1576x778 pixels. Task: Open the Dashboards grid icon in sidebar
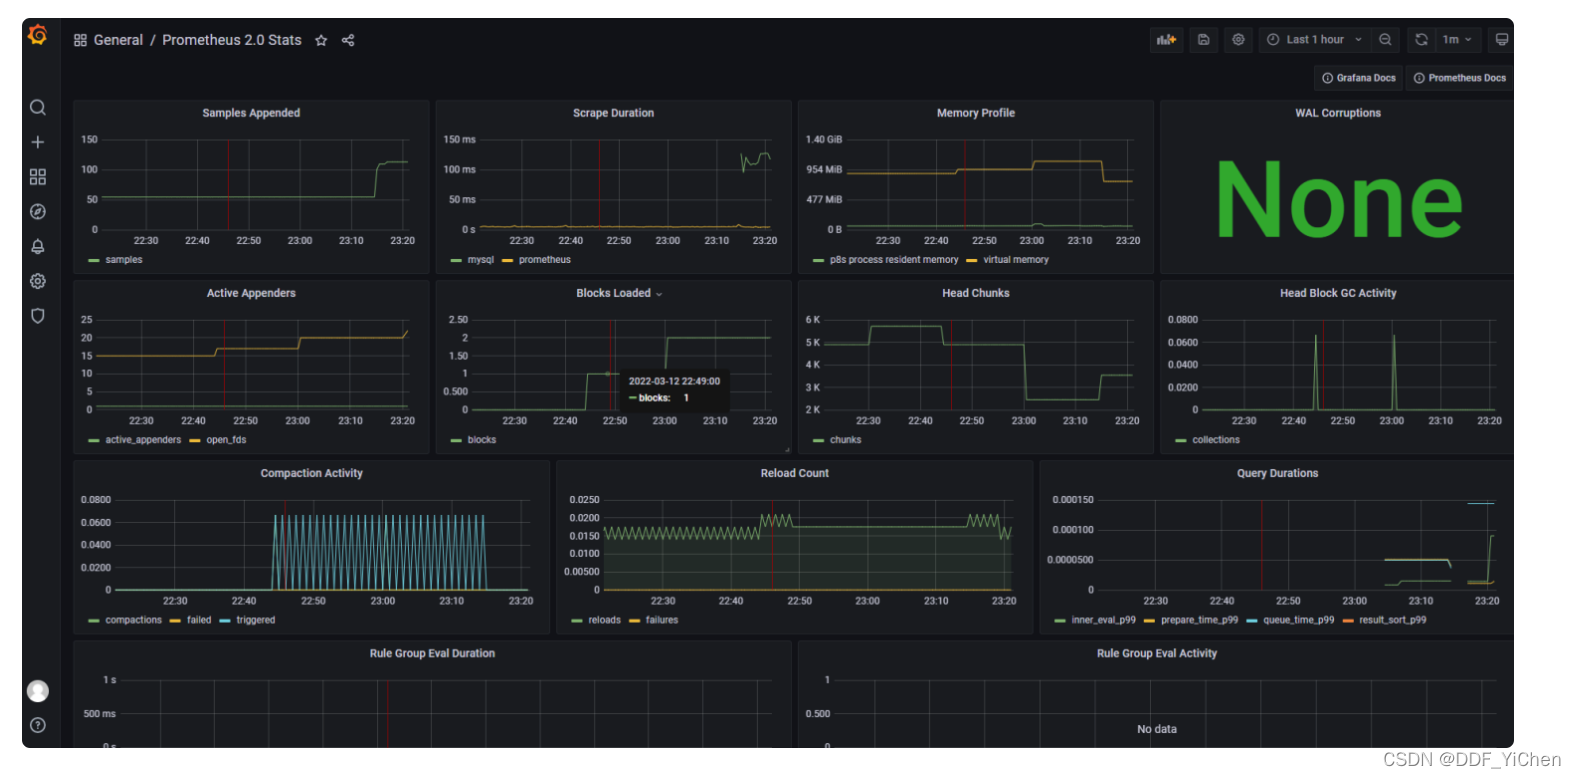38,176
